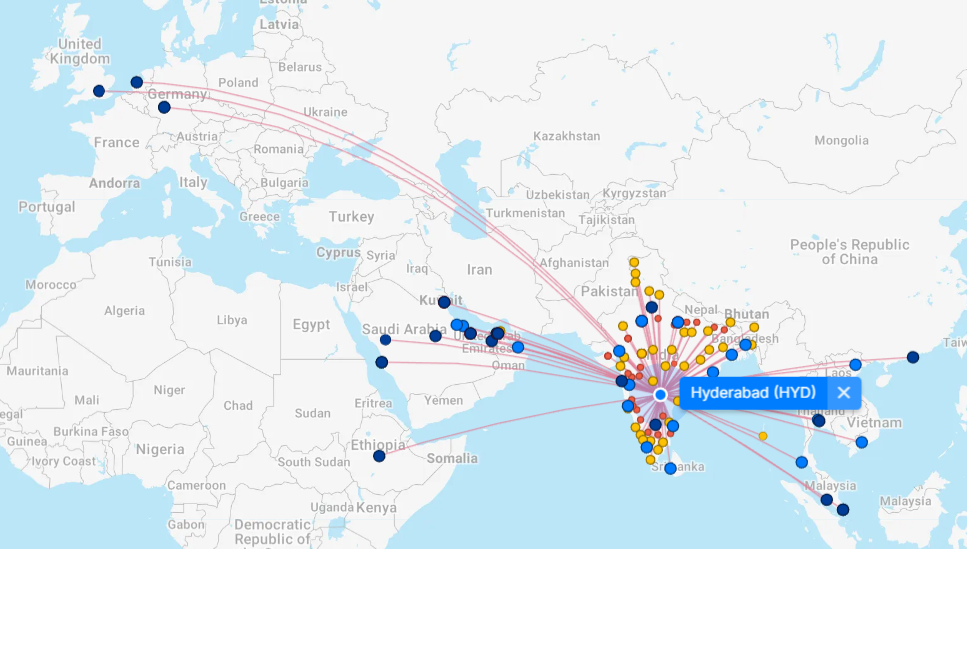Select the white Hyderabad origin airport marker
The height and width of the screenshot is (648, 967).
661,395
